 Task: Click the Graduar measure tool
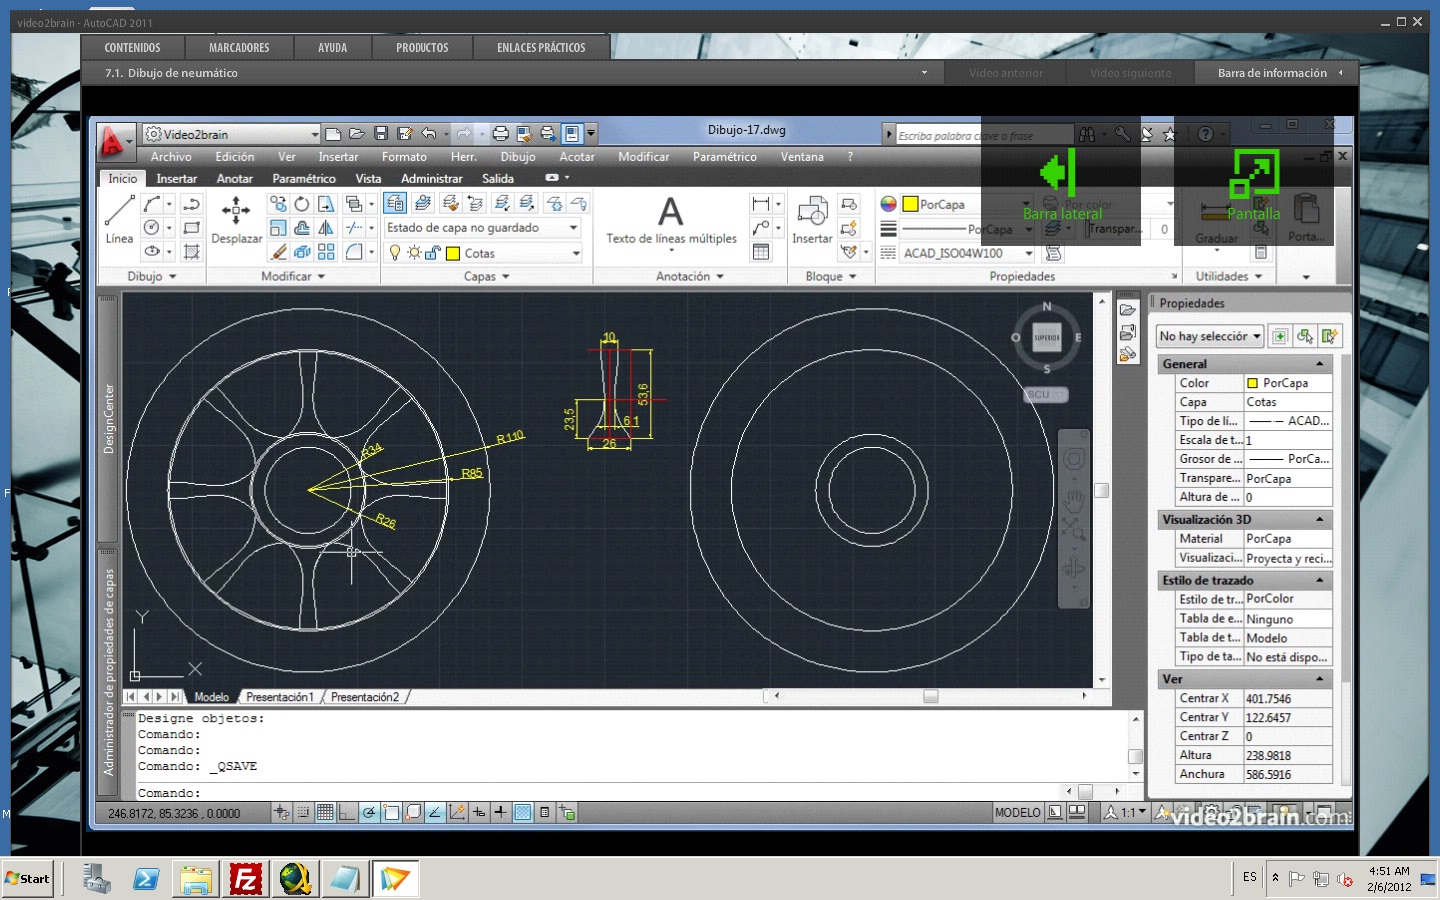coord(1216,220)
